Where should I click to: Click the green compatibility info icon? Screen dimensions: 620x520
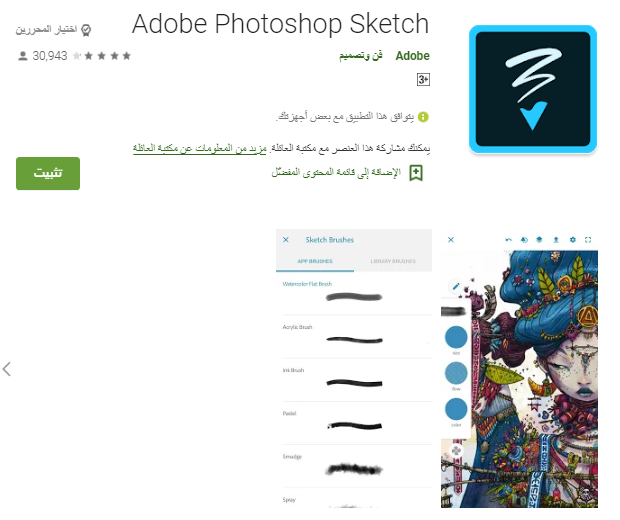[423, 117]
